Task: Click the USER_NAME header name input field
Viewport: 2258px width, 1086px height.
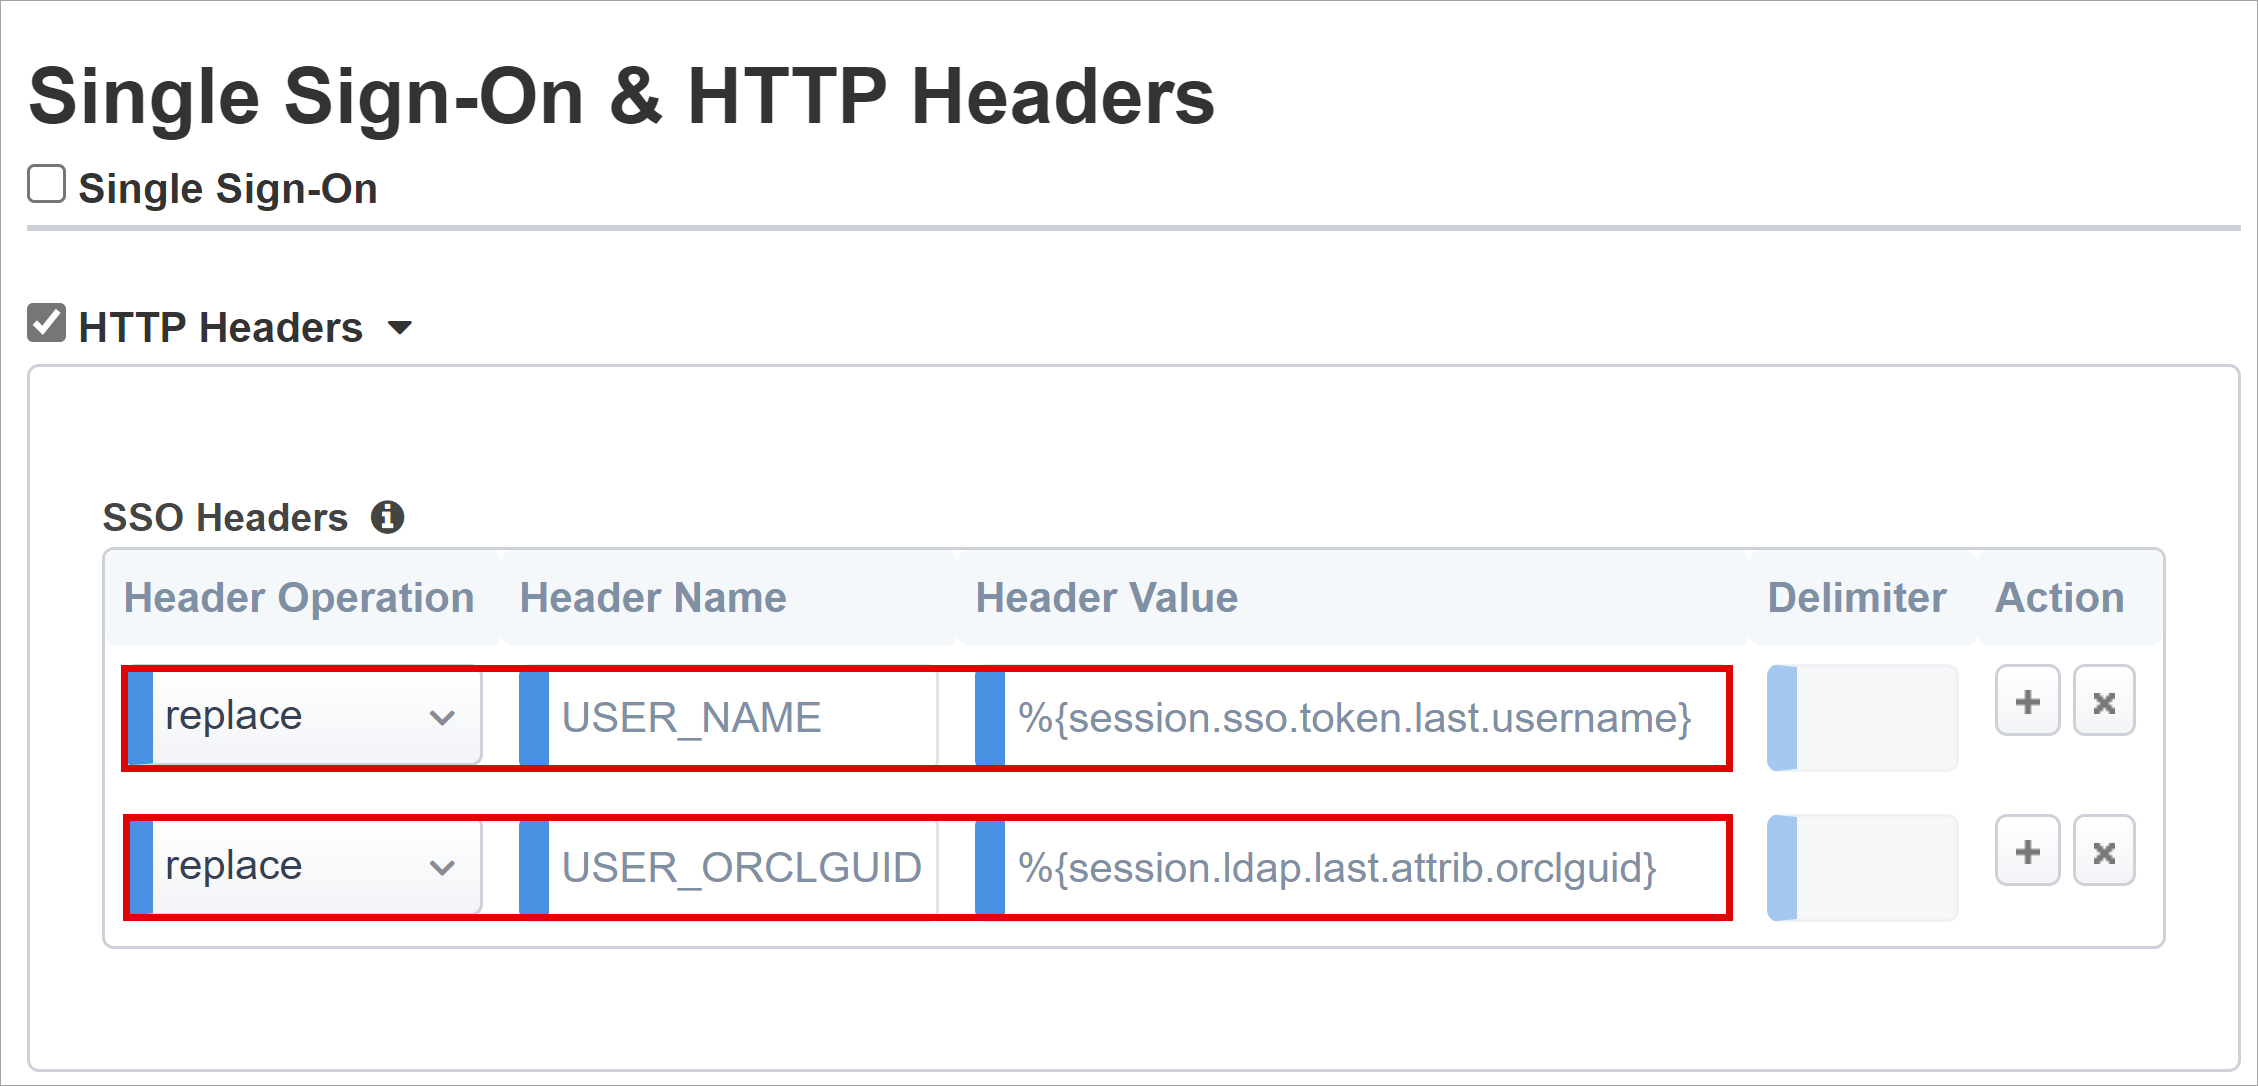Action: (x=734, y=716)
